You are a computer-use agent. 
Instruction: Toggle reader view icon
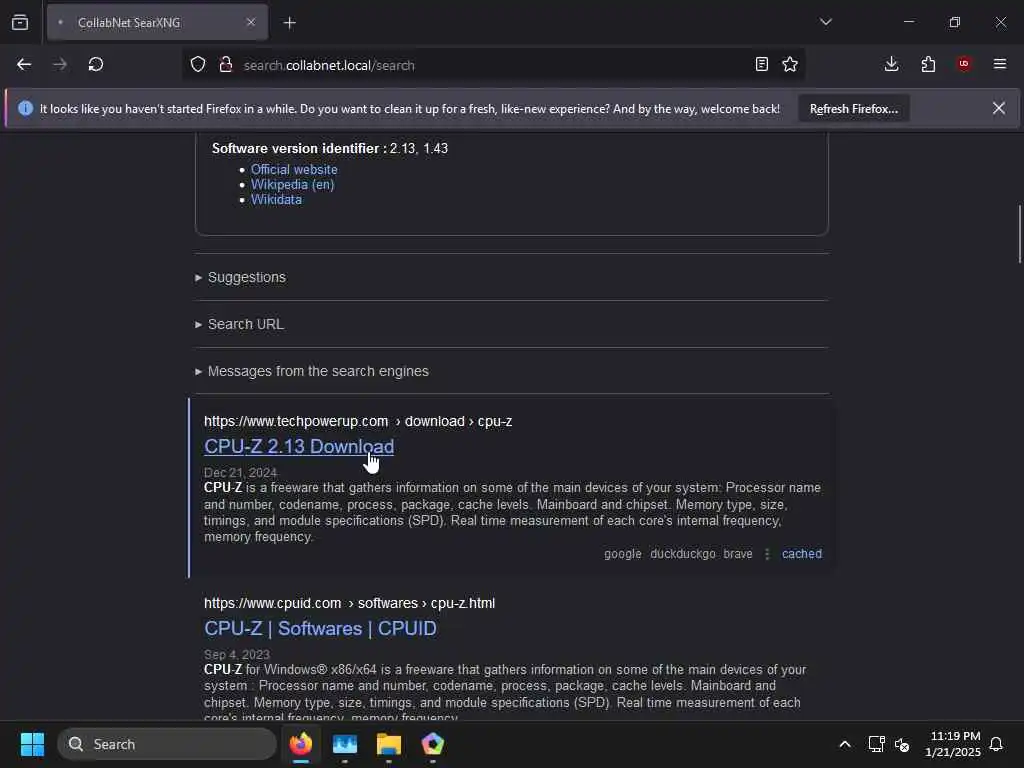[761, 65]
